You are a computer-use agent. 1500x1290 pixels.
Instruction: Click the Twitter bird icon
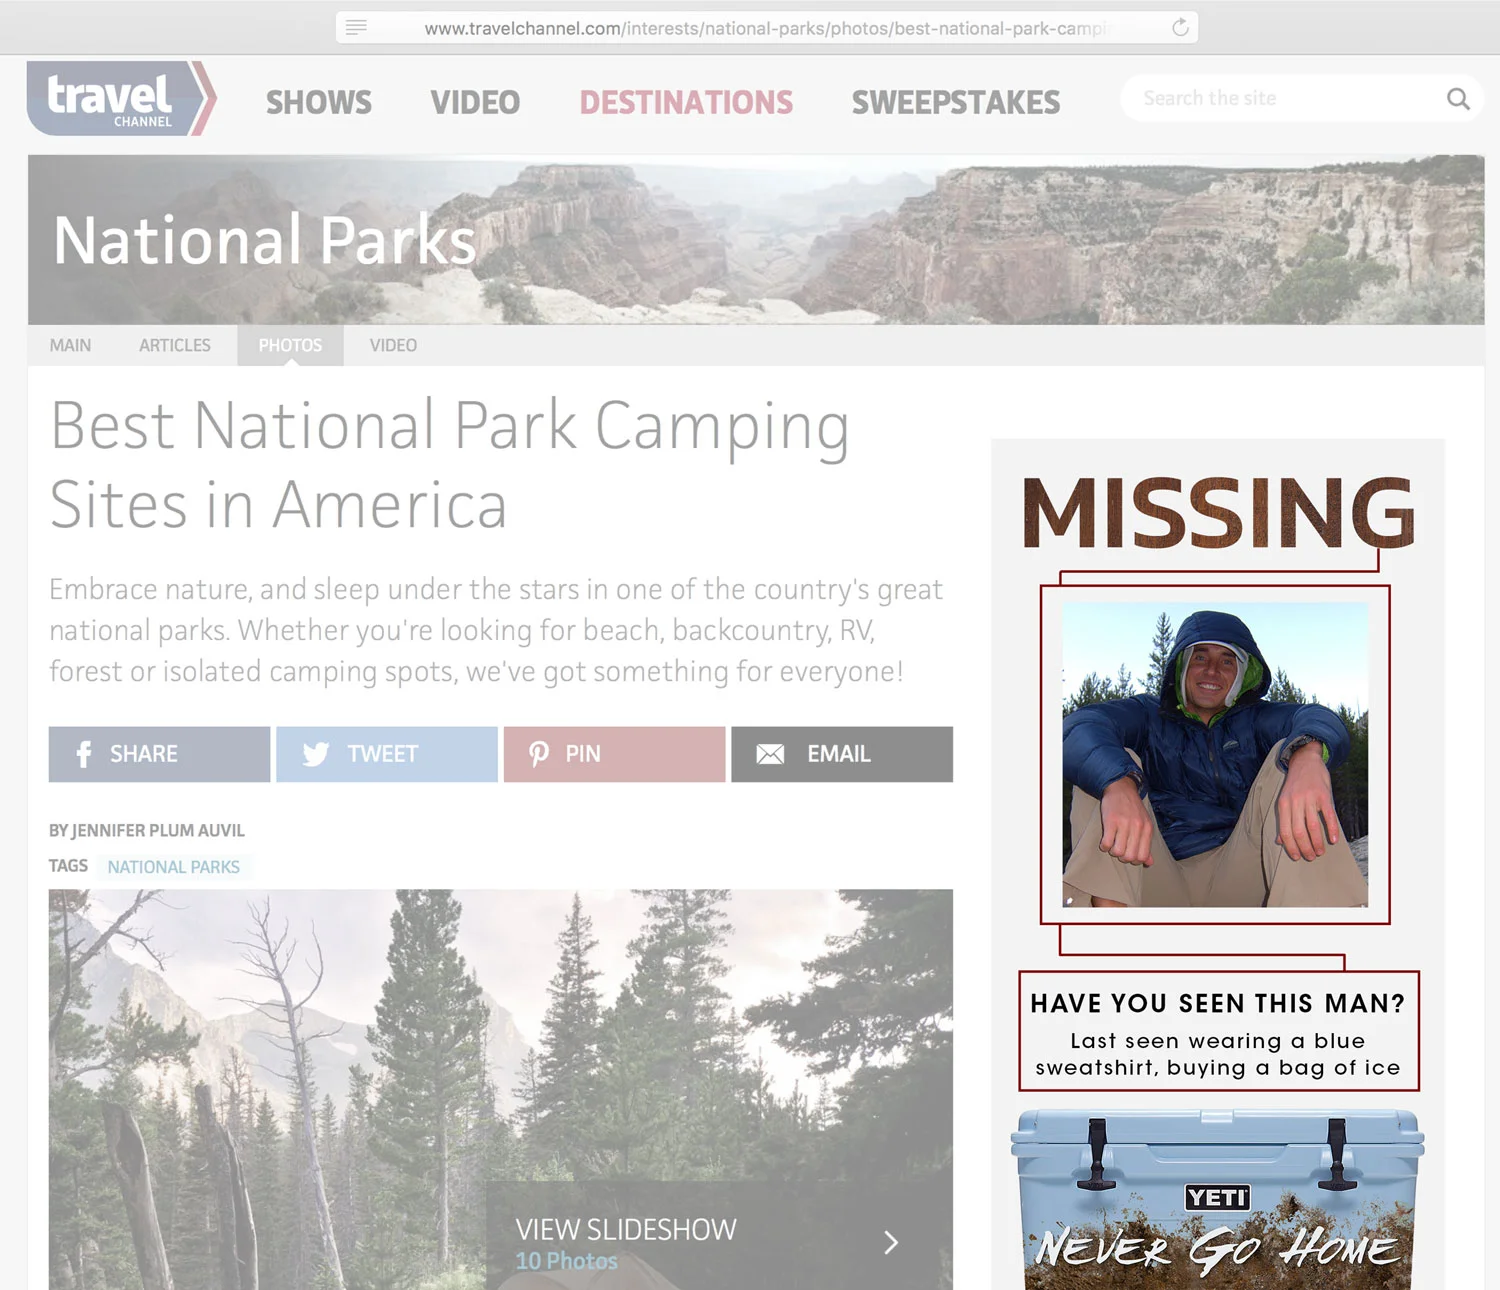[x=315, y=754]
